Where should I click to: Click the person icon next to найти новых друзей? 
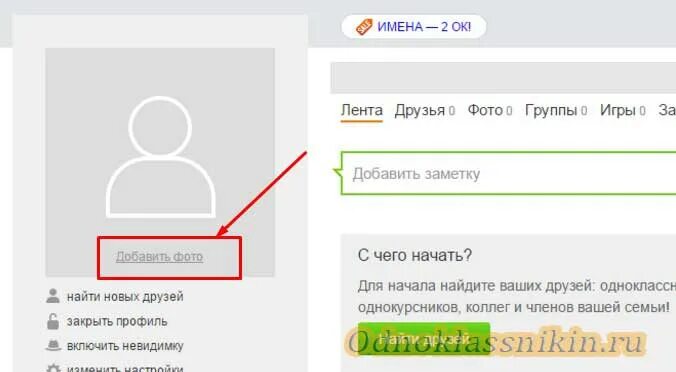point(53,296)
